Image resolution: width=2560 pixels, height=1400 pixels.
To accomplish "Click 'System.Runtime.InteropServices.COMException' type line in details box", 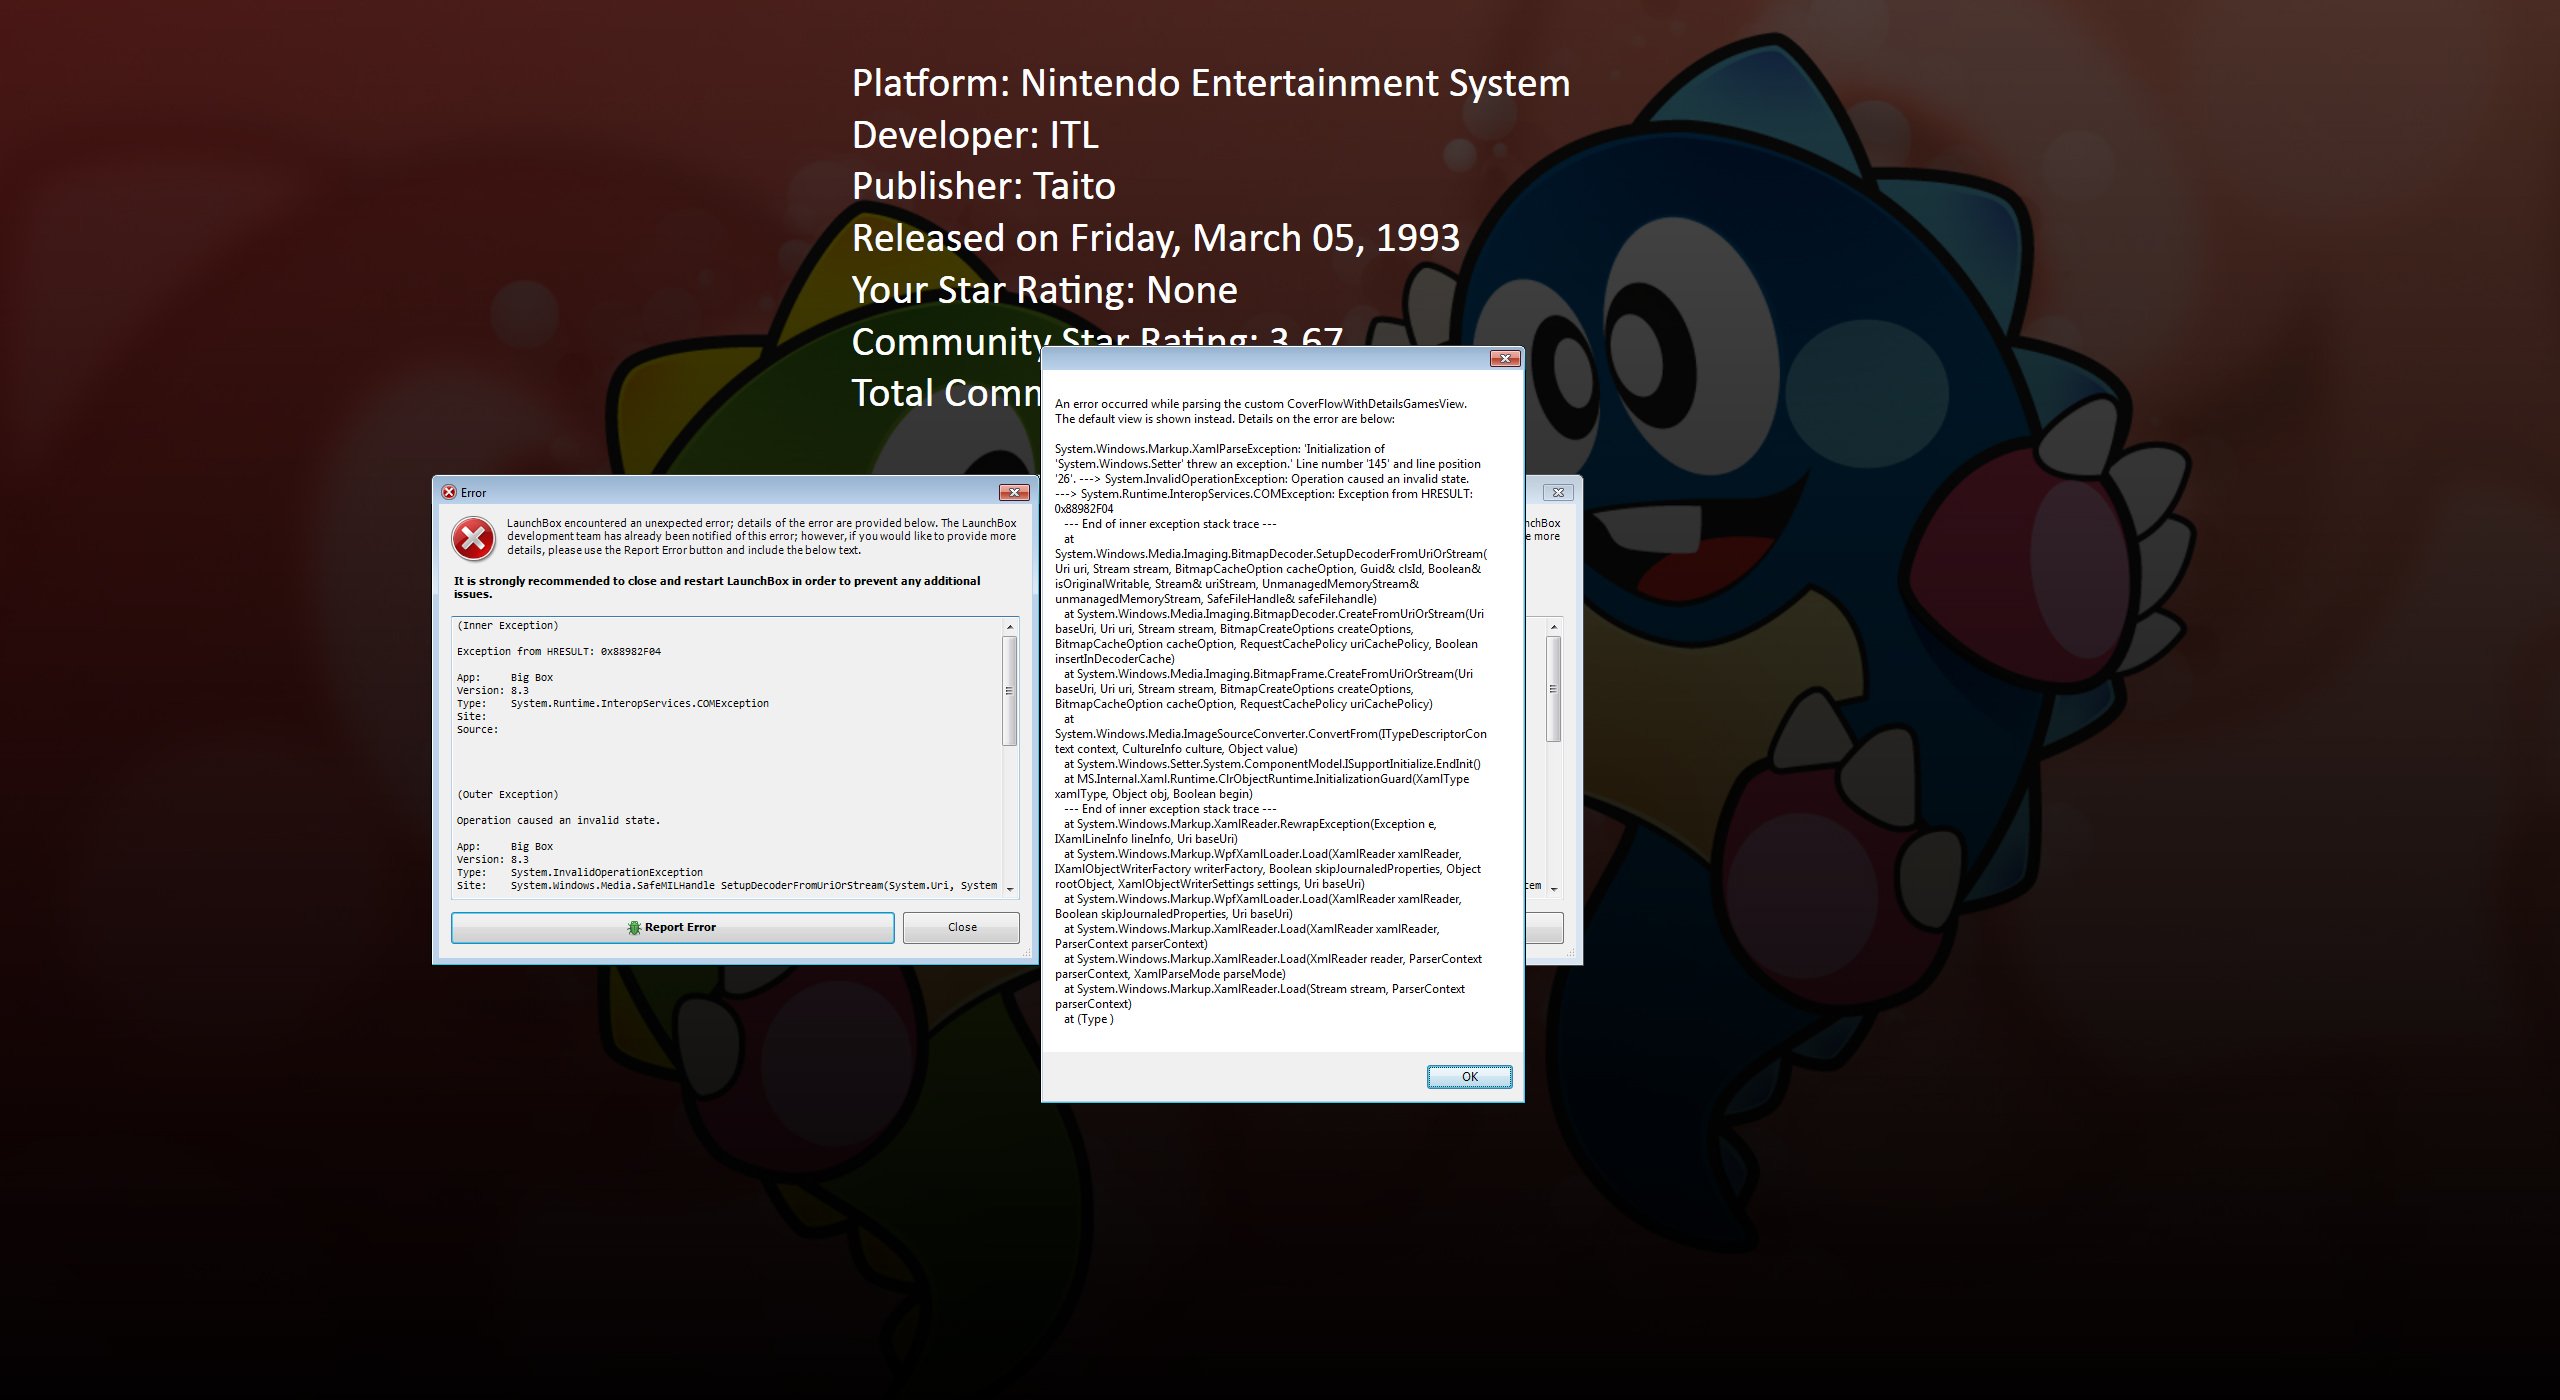I will [613, 703].
